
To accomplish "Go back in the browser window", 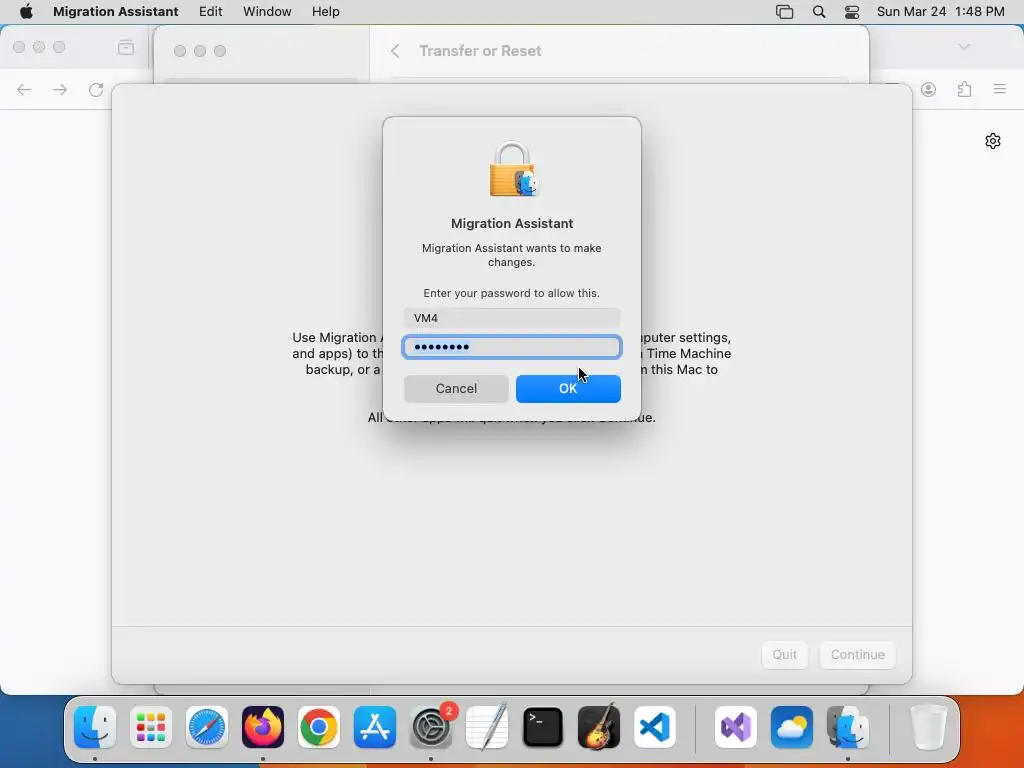I will (24, 89).
